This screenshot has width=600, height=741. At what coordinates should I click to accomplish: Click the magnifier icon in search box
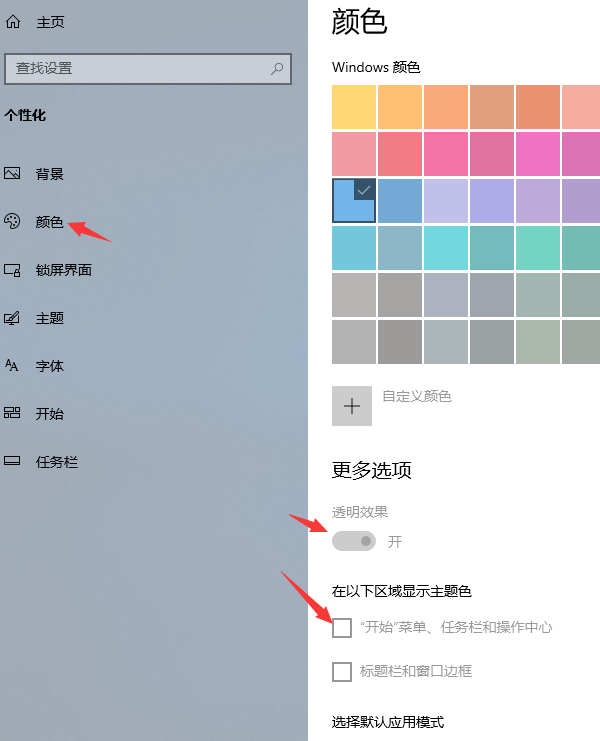pyautogui.click(x=277, y=69)
